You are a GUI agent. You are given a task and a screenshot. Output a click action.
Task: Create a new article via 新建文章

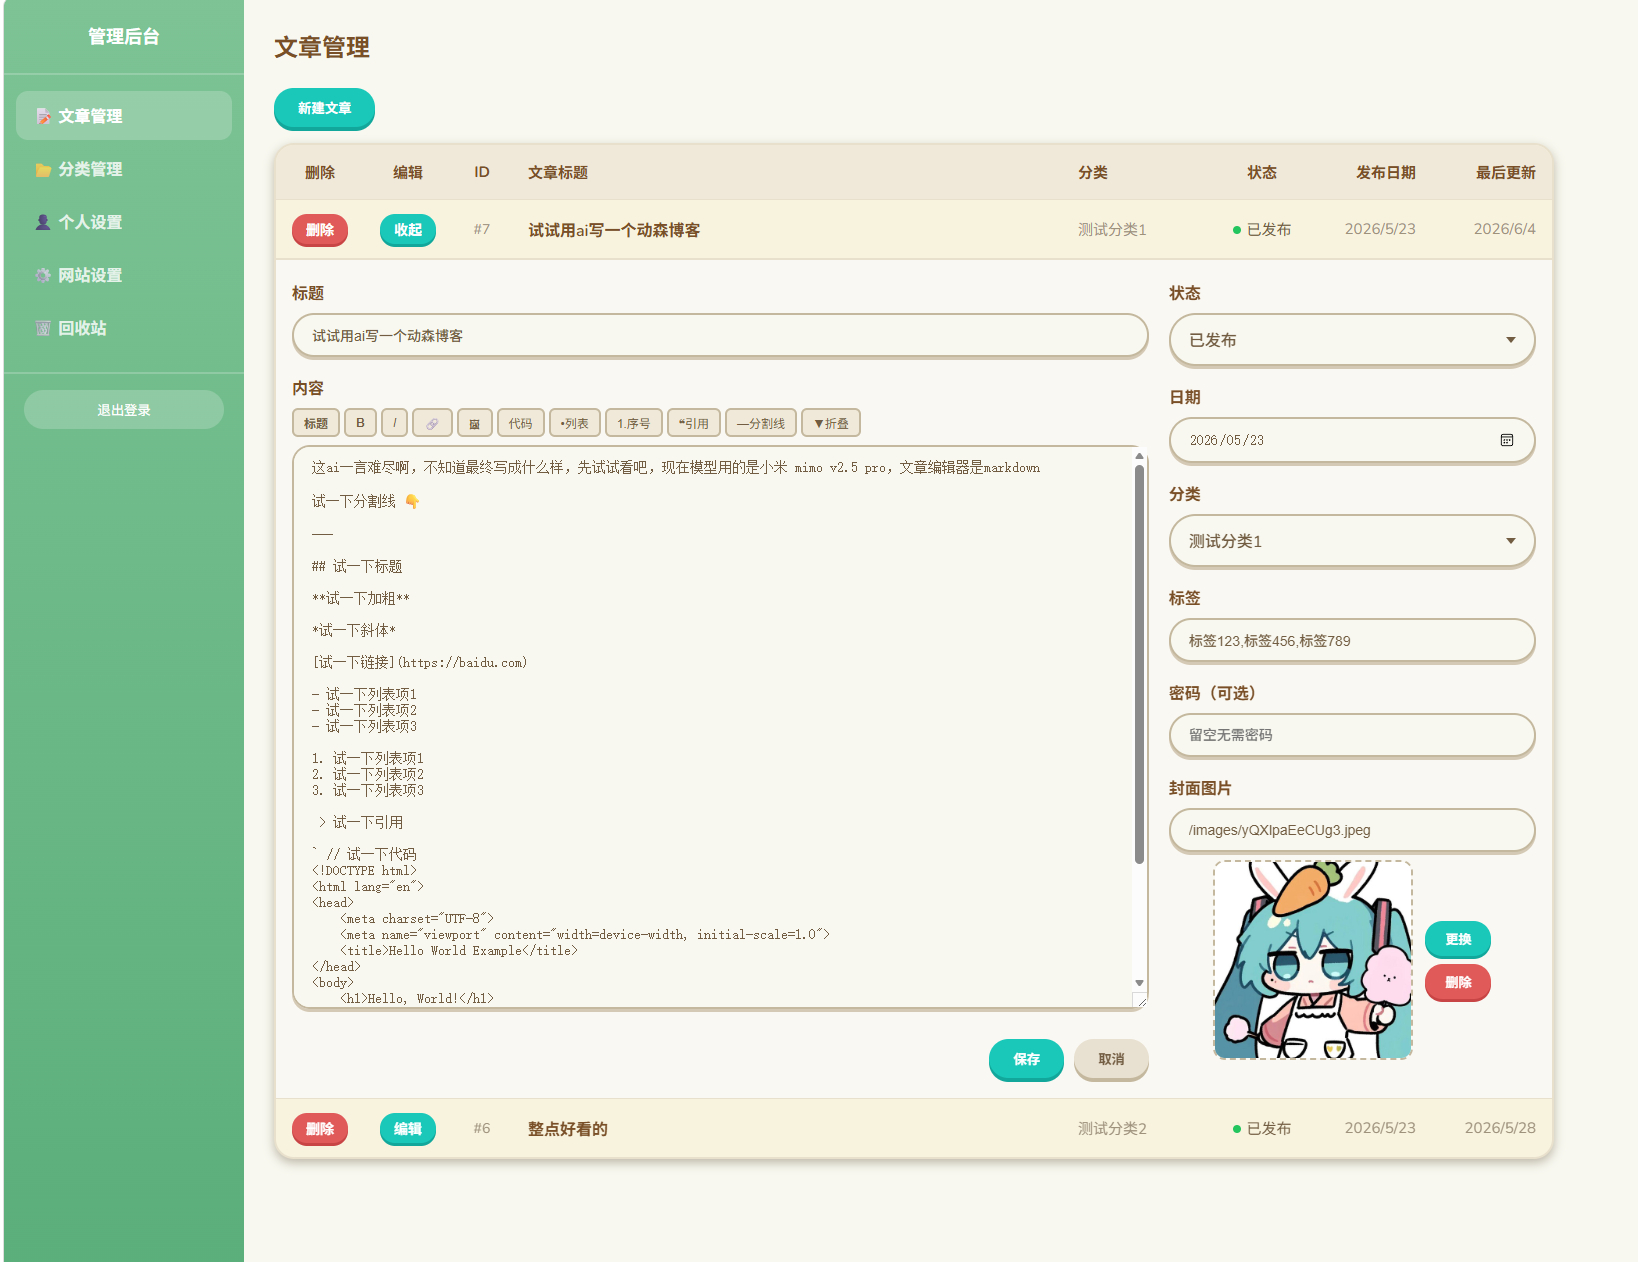click(x=324, y=108)
